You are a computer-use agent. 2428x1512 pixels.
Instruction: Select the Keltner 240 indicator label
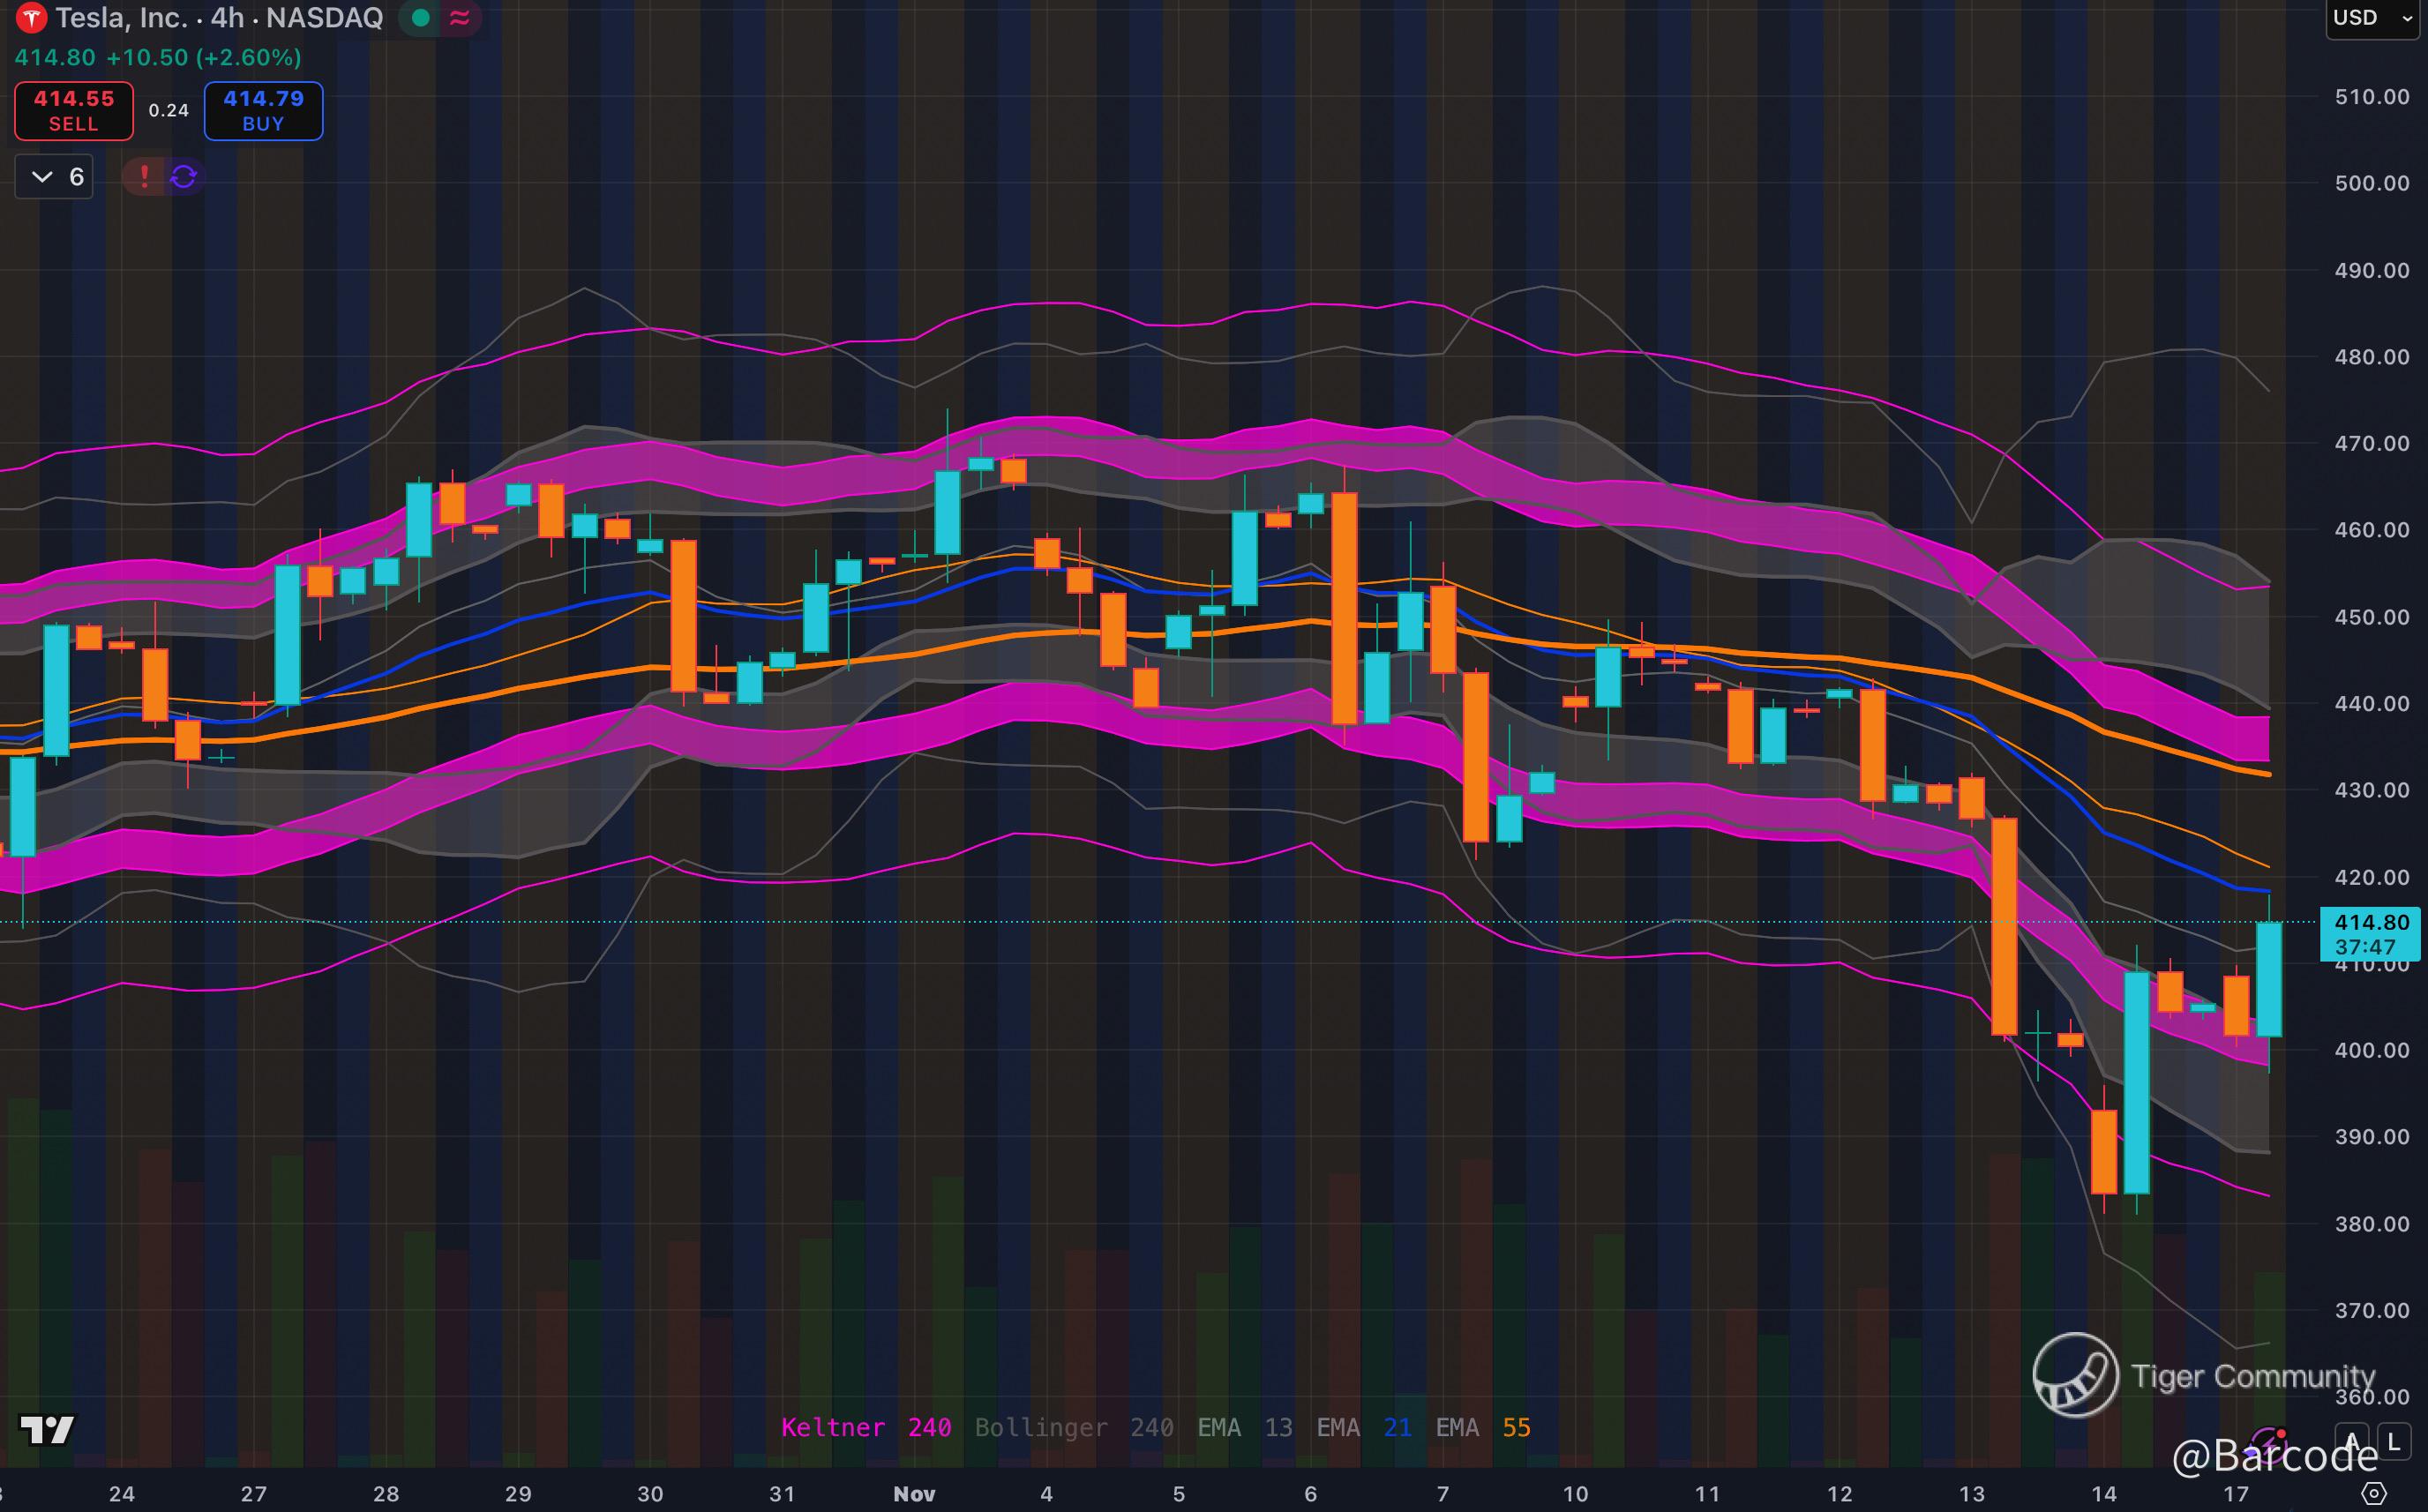(x=866, y=1427)
